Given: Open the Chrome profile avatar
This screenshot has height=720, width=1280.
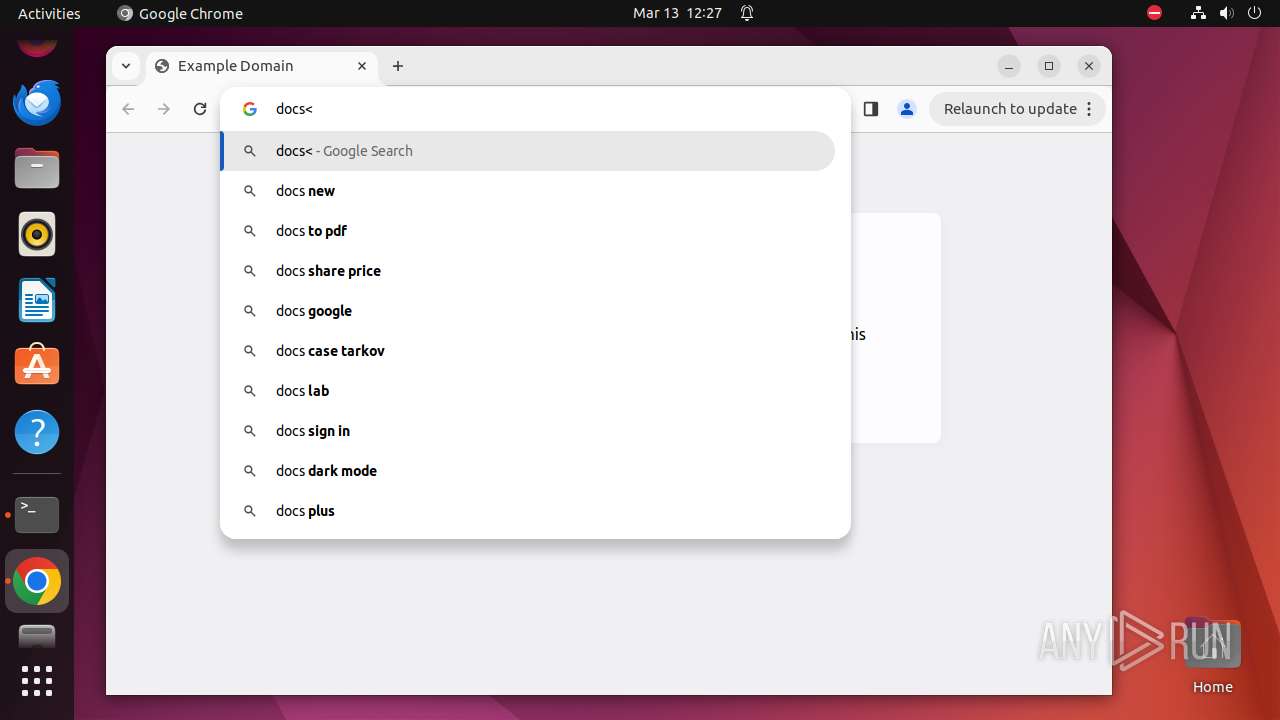Looking at the screenshot, I should pos(907,109).
